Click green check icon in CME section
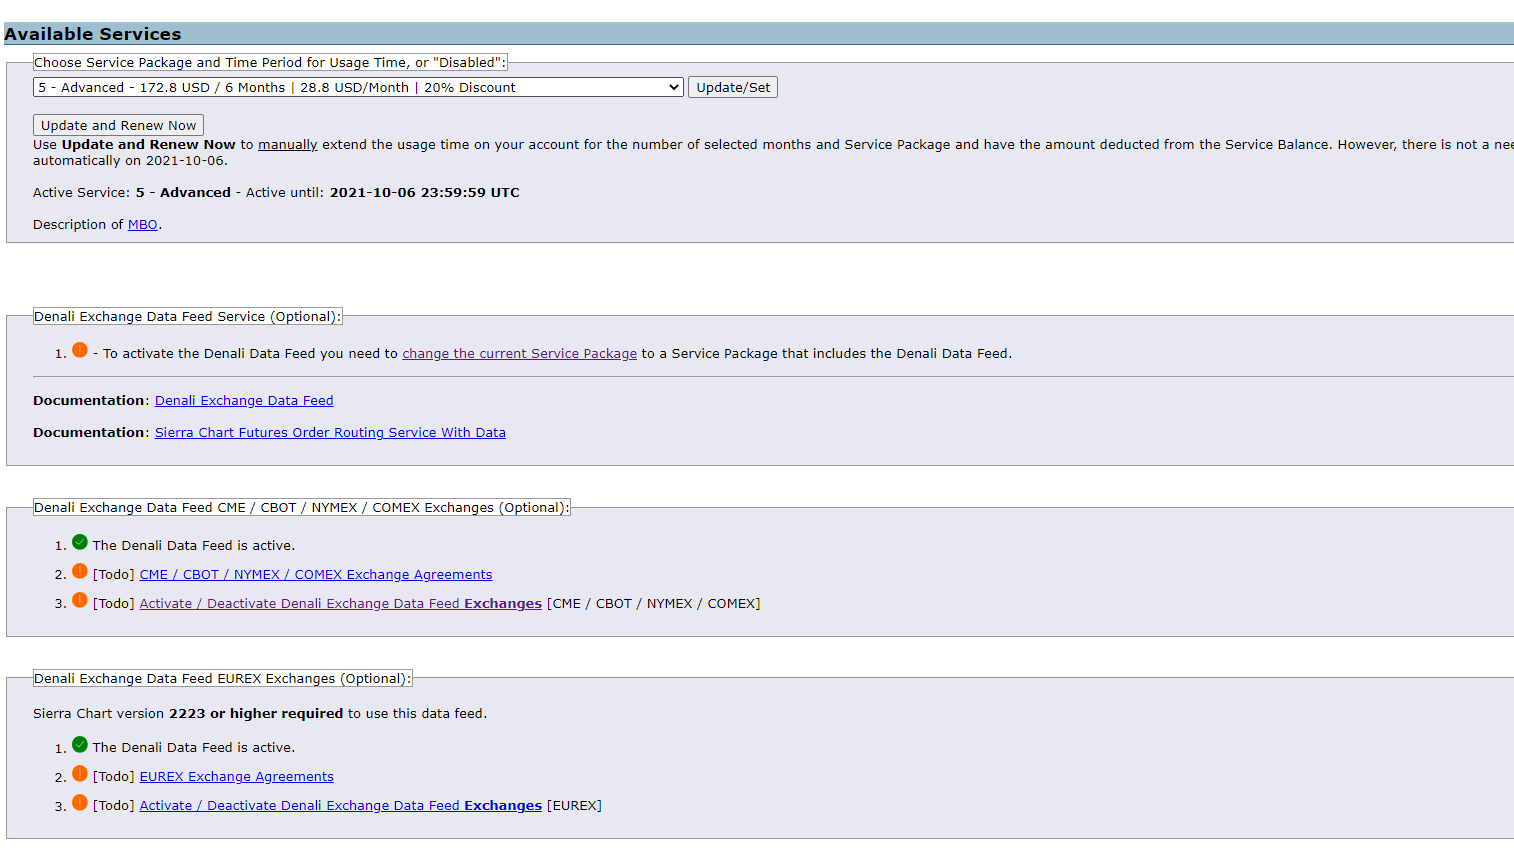This screenshot has width=1514, height=852. tap(80, 542)
